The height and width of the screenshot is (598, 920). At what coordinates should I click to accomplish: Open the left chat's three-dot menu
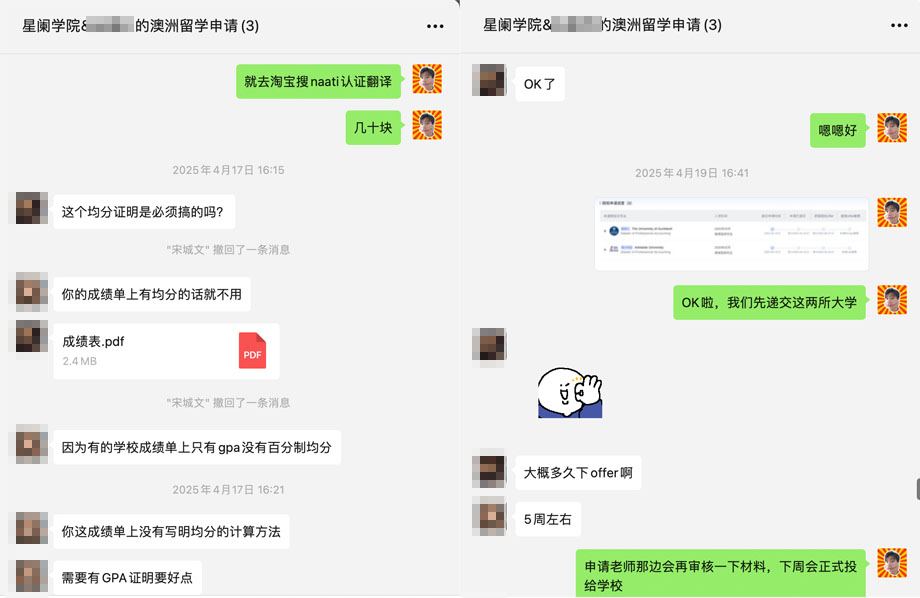(x=435, y=26)
